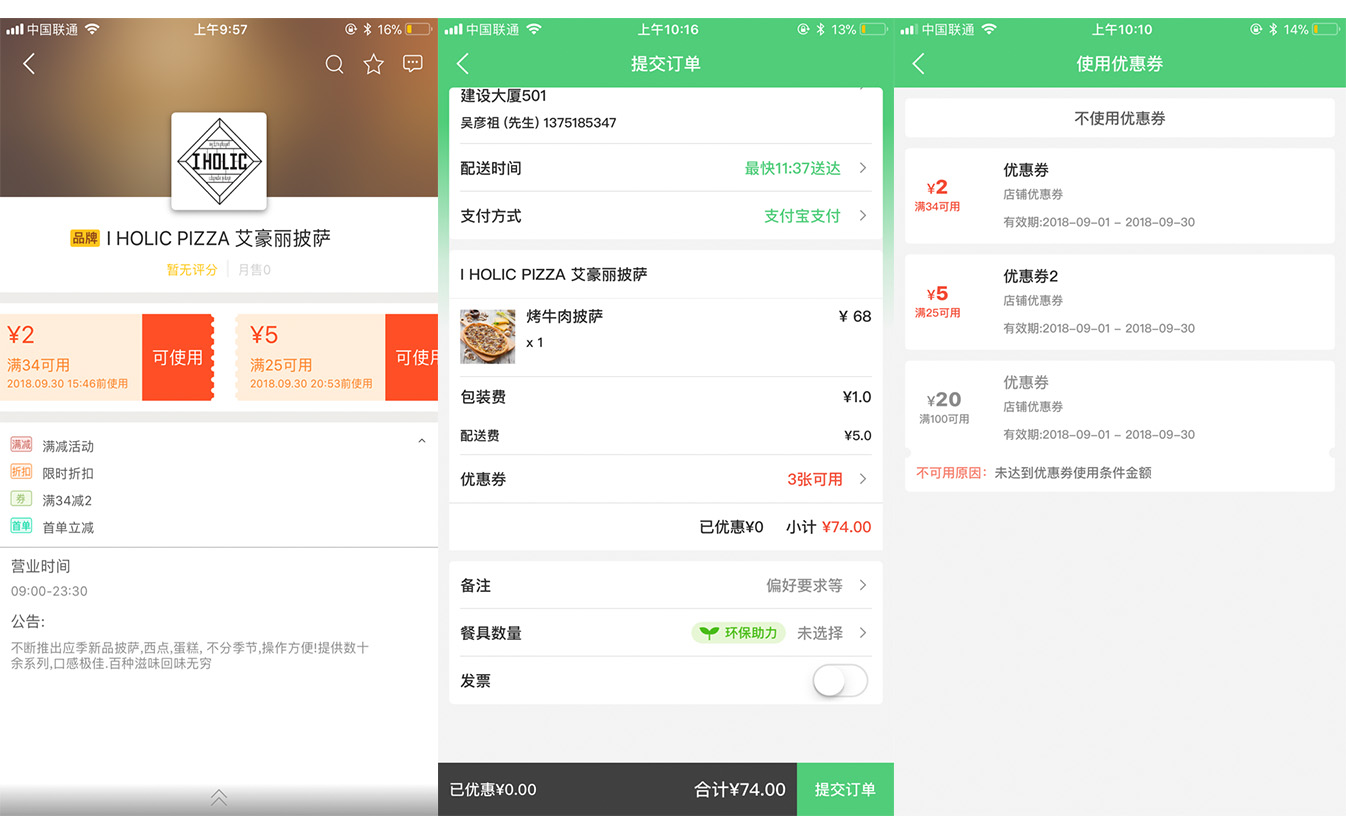Open the 优惠券 3张可用 row
The width and height of the screenshot is (1346, 816).
(665, 479)
